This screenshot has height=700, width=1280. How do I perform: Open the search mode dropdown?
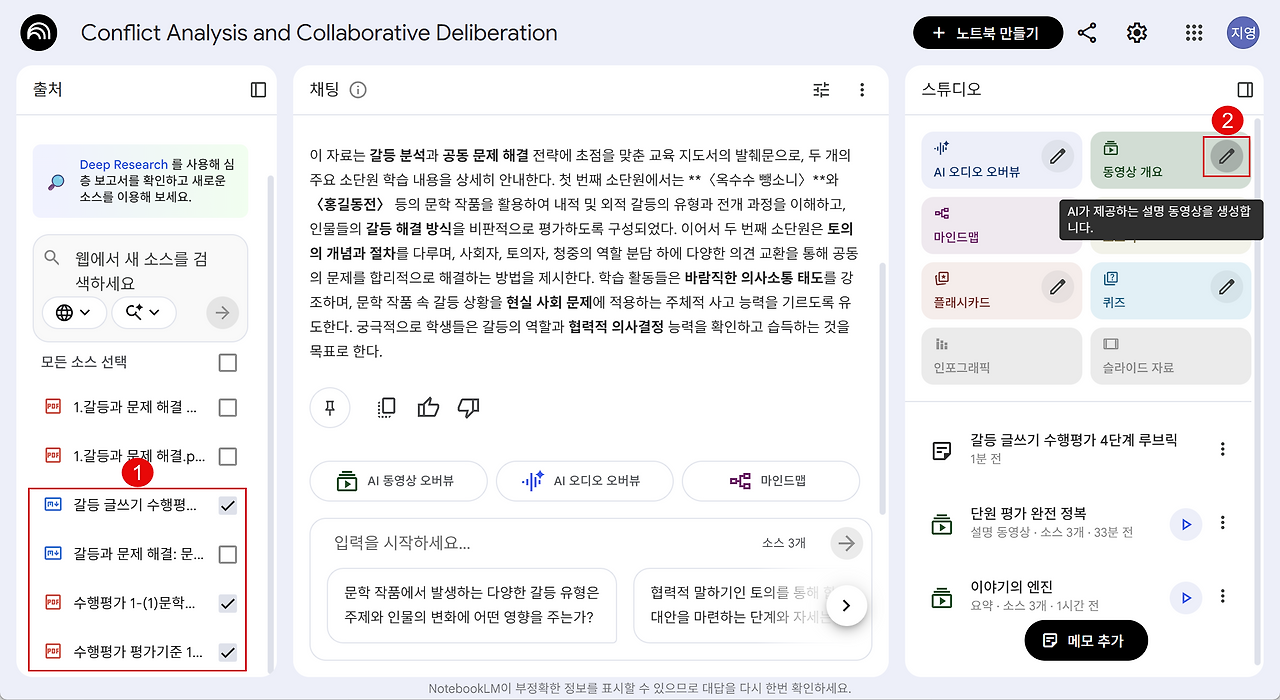[144, 313]
